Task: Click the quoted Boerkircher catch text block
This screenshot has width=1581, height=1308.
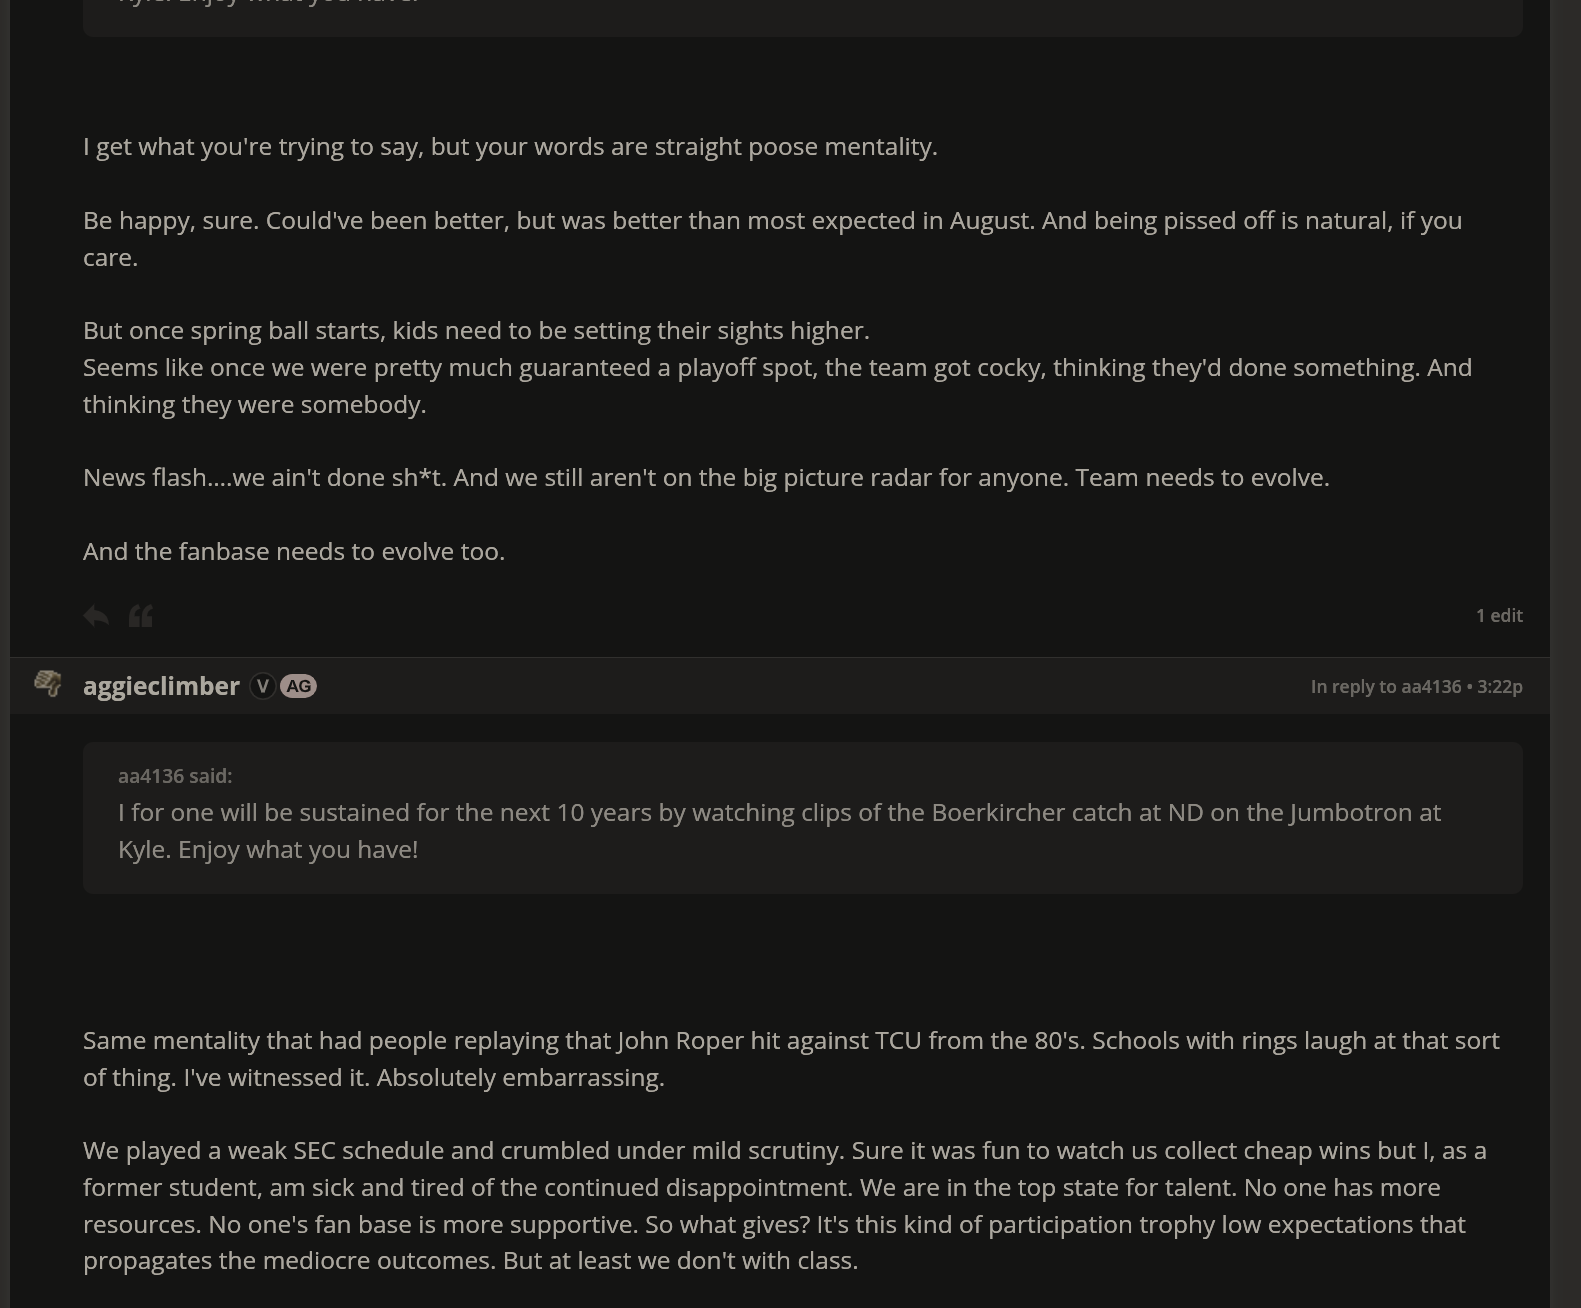Action: (x=779, y=831)
